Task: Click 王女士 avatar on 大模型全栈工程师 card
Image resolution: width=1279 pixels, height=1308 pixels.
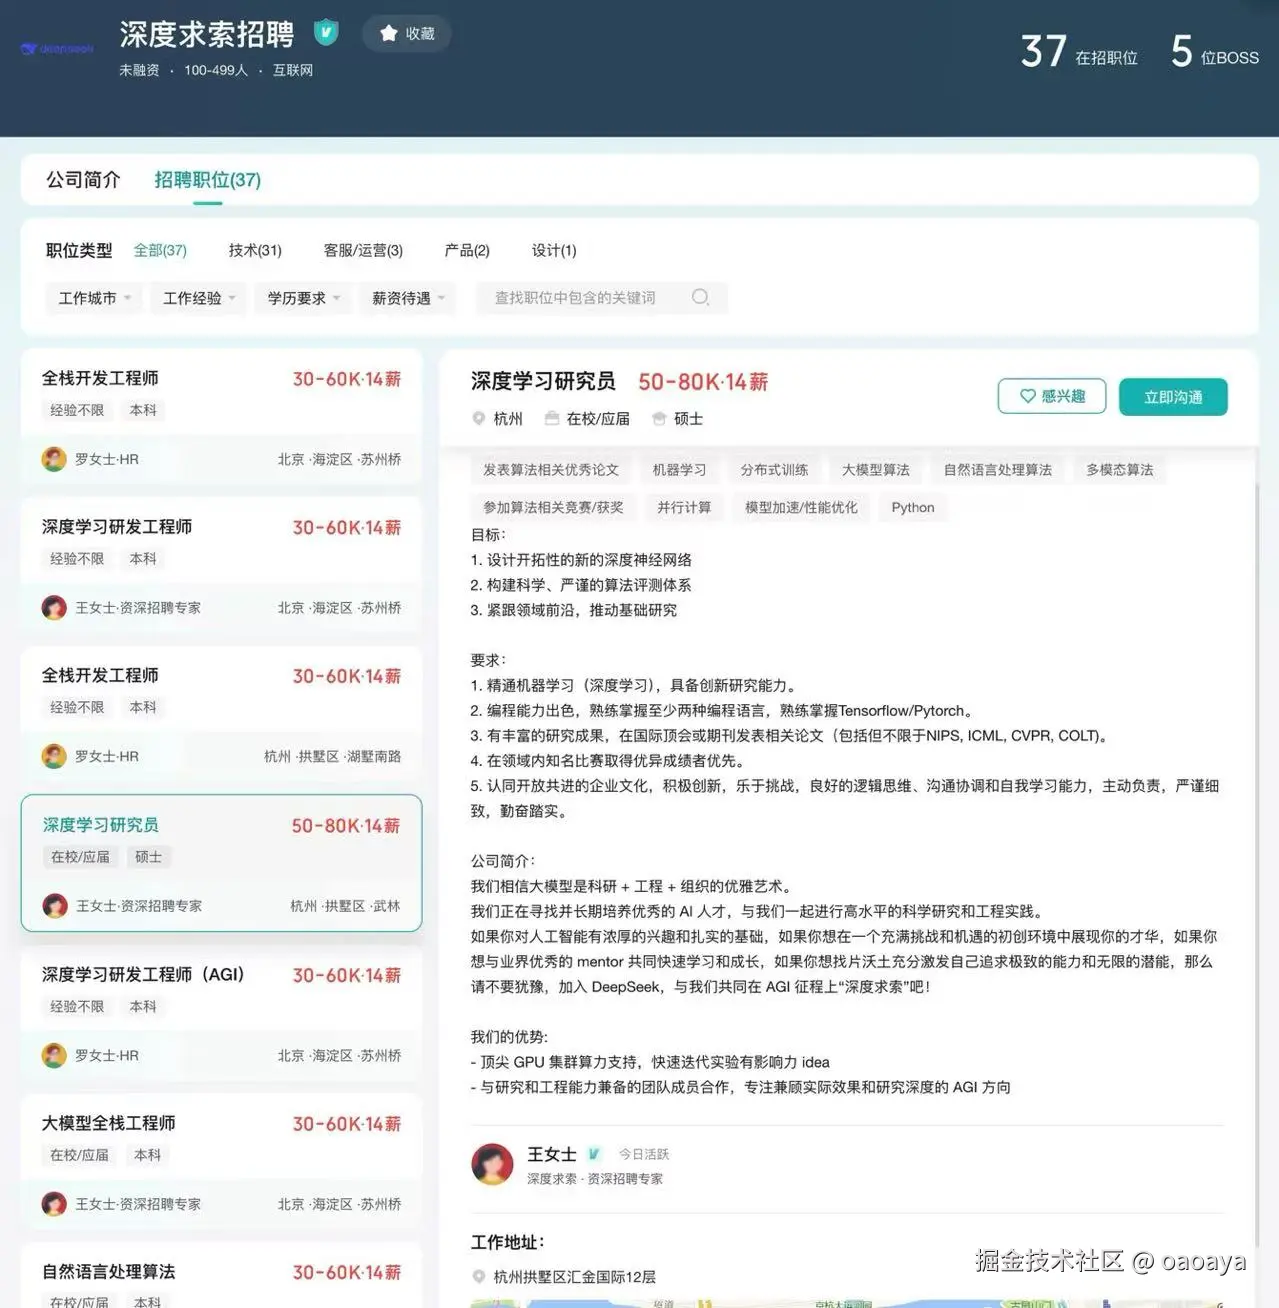Action: pos(54,1204)
